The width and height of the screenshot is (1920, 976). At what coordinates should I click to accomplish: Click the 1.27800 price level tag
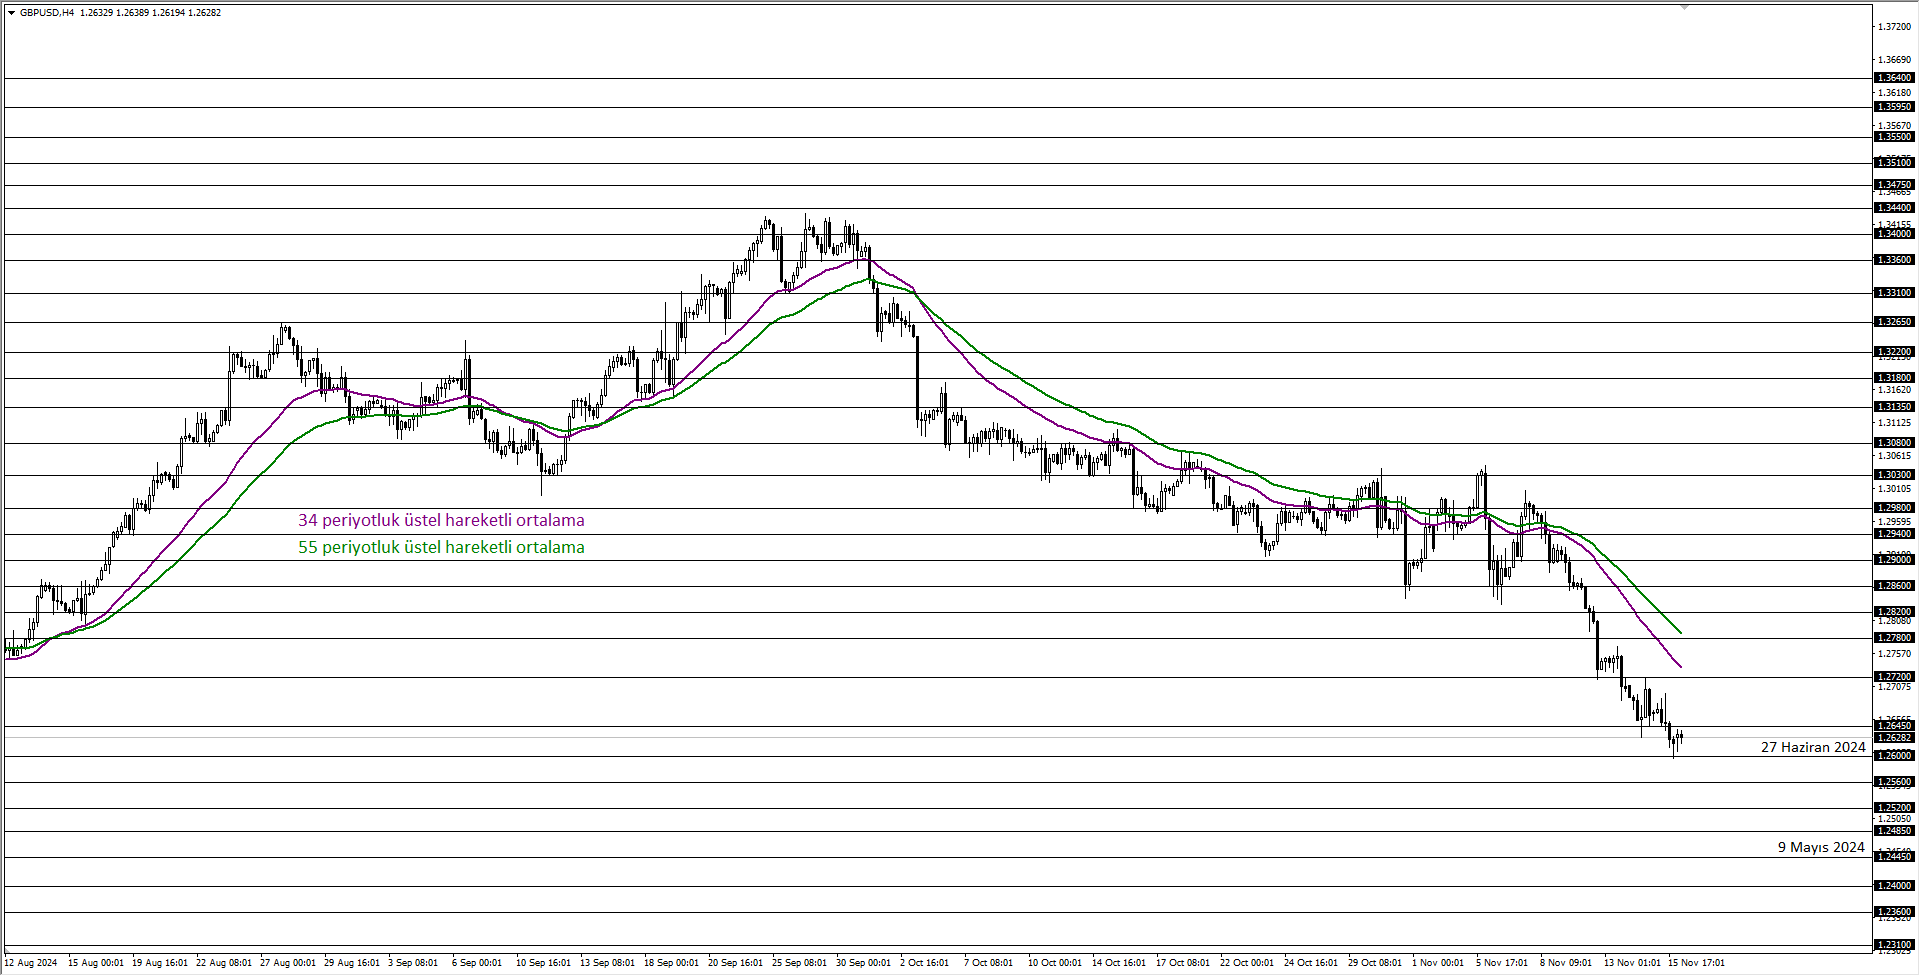click(1893, 638)
